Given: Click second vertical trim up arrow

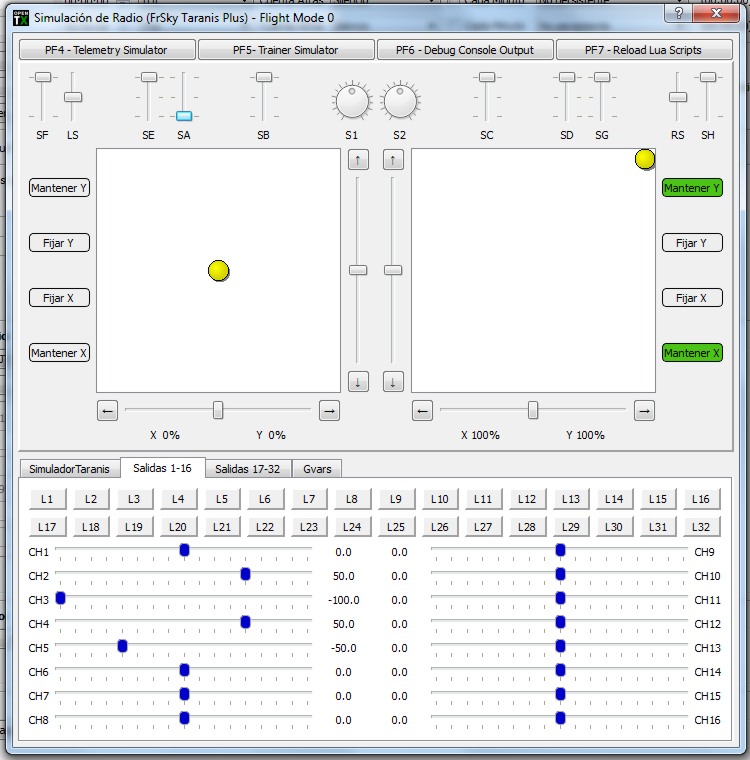Looking at the screenshot, I should (393, 160).
